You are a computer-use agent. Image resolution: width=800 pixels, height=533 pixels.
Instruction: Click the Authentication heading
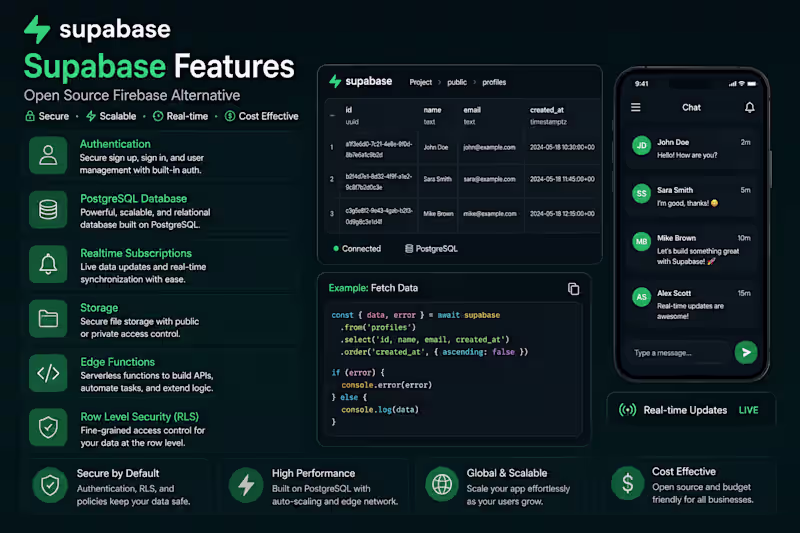click(x=115, y=144)
